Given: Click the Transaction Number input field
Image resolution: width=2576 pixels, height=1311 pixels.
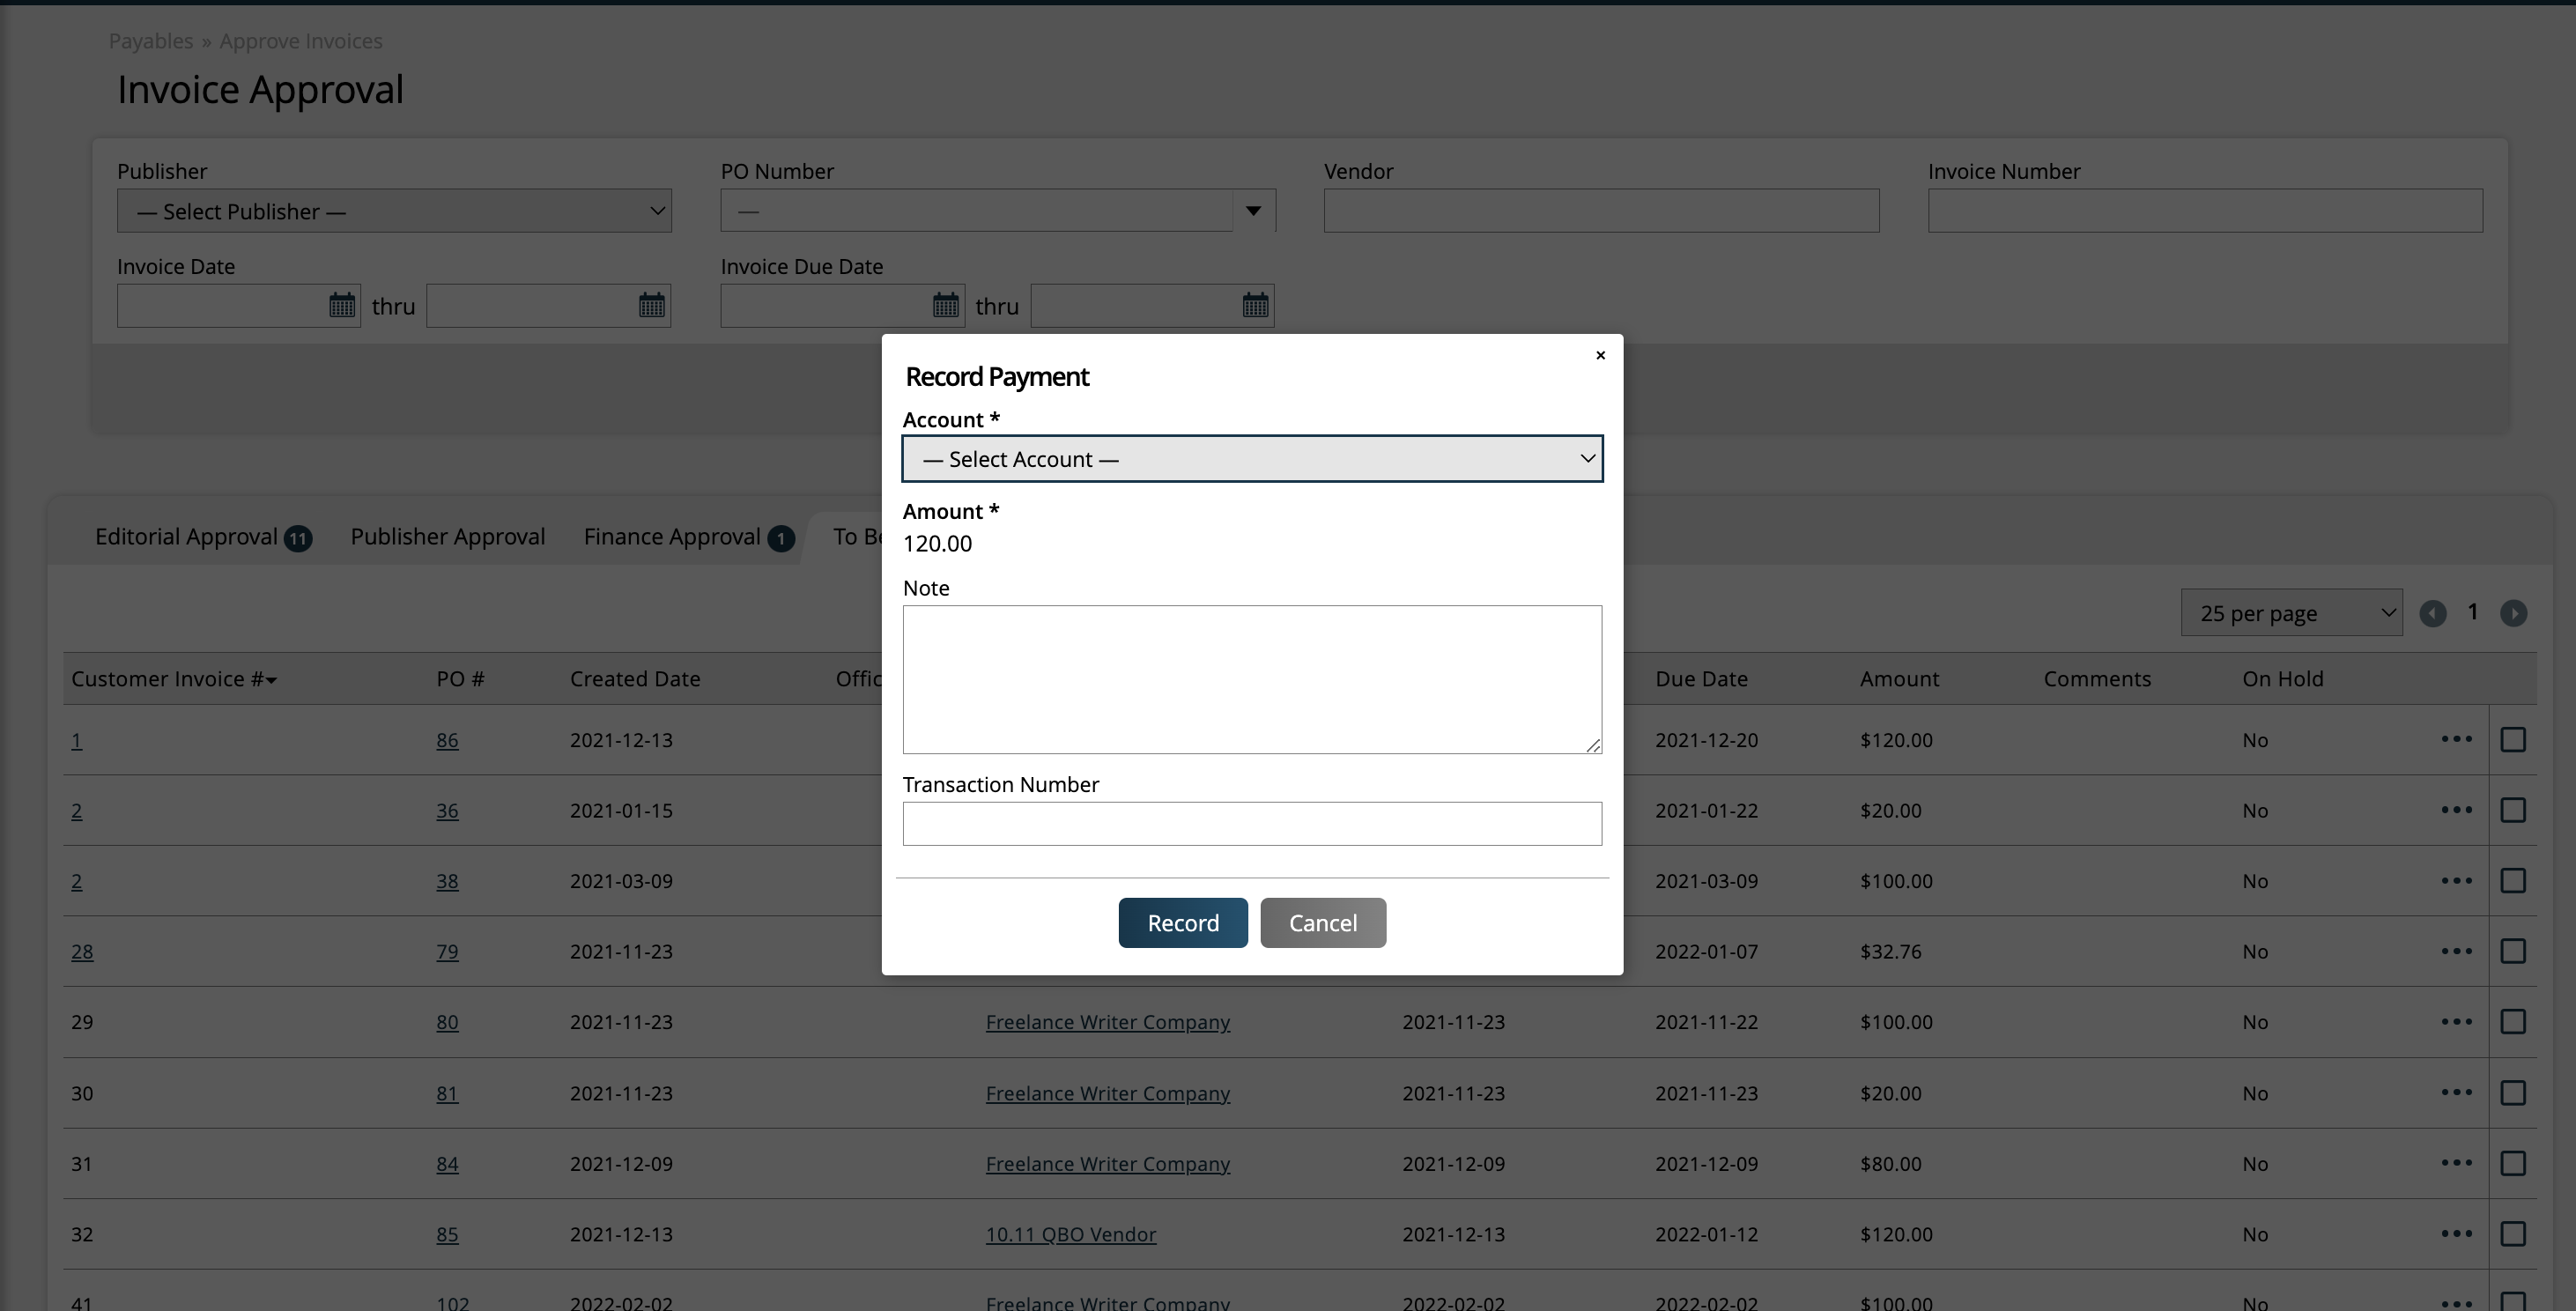Looking at the screenshot, I should (x=1252, y=823).
